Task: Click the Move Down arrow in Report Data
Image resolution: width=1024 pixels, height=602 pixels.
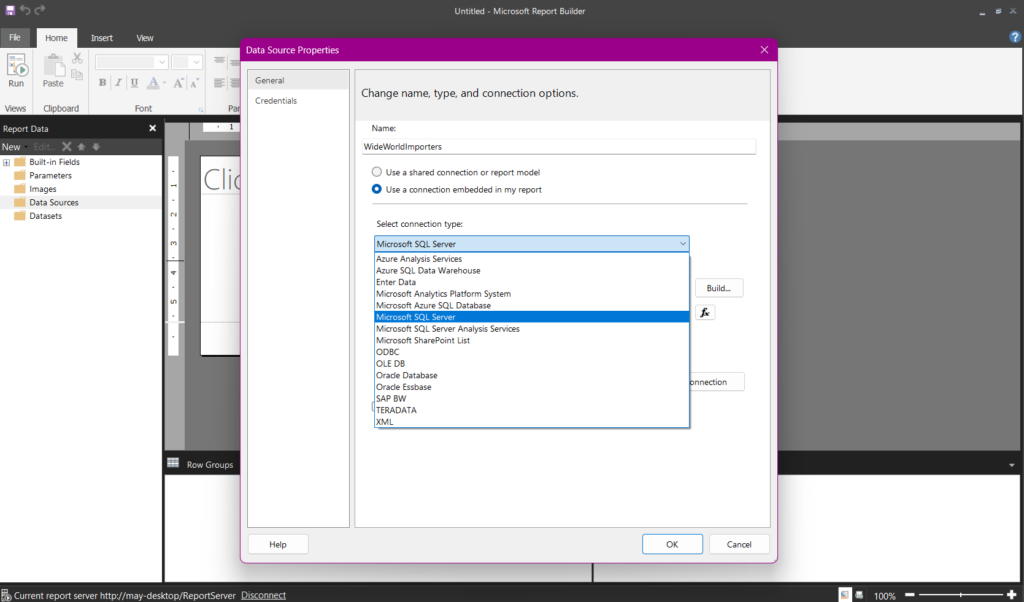Action: click(x=96, y=146)
